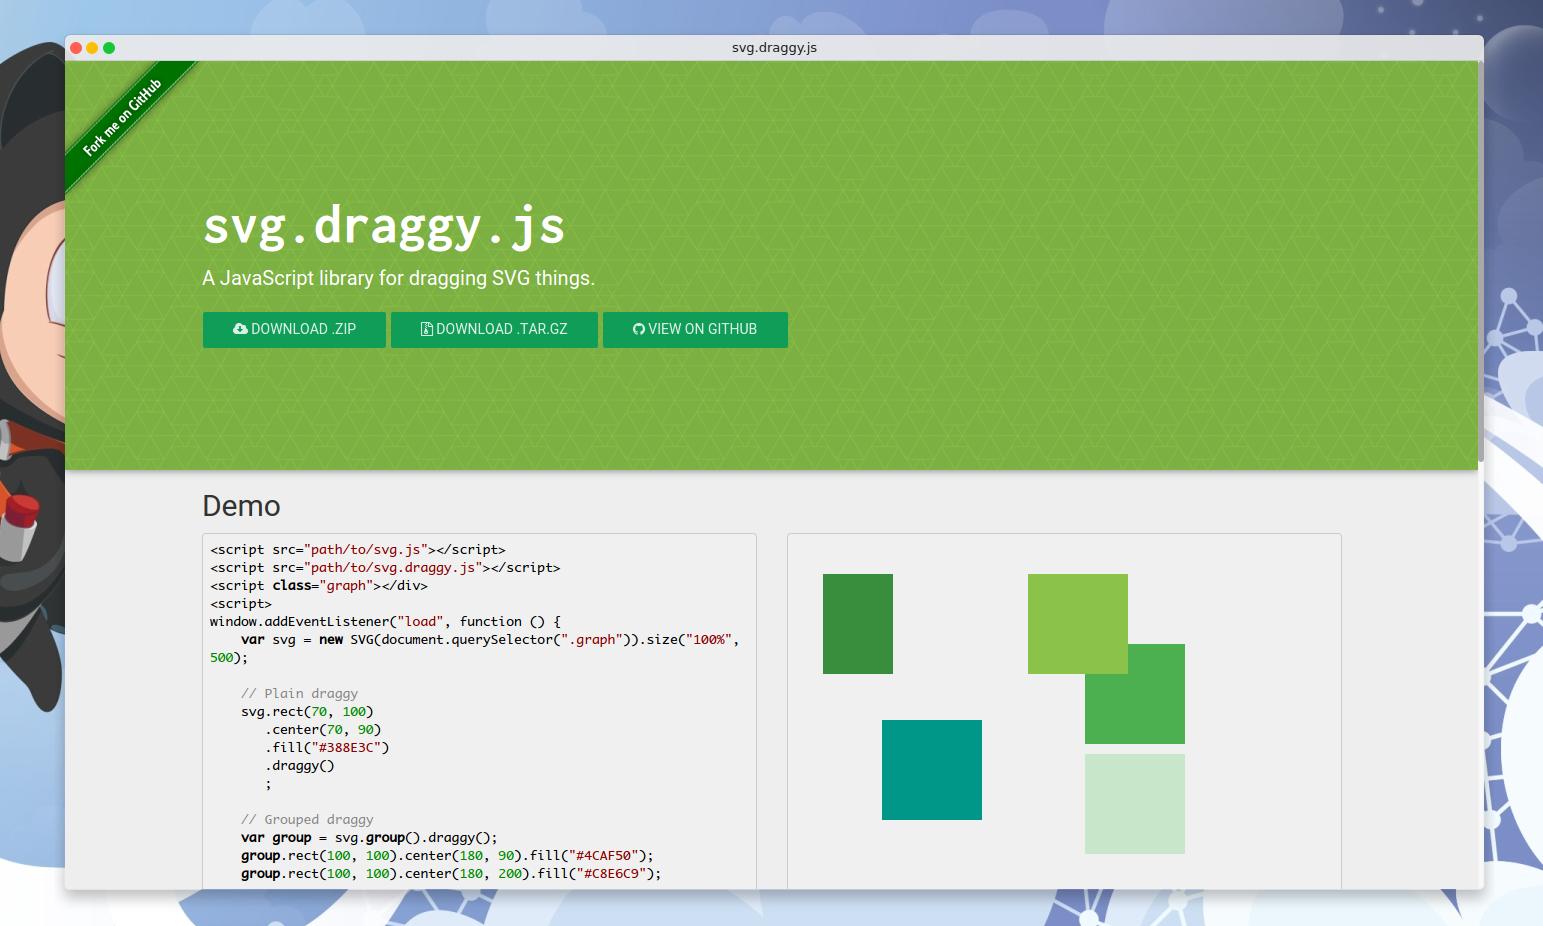Click the Octocat logo inside VIEW ON GITHUB
1543x926 pixels.
[x=638, y=329]
